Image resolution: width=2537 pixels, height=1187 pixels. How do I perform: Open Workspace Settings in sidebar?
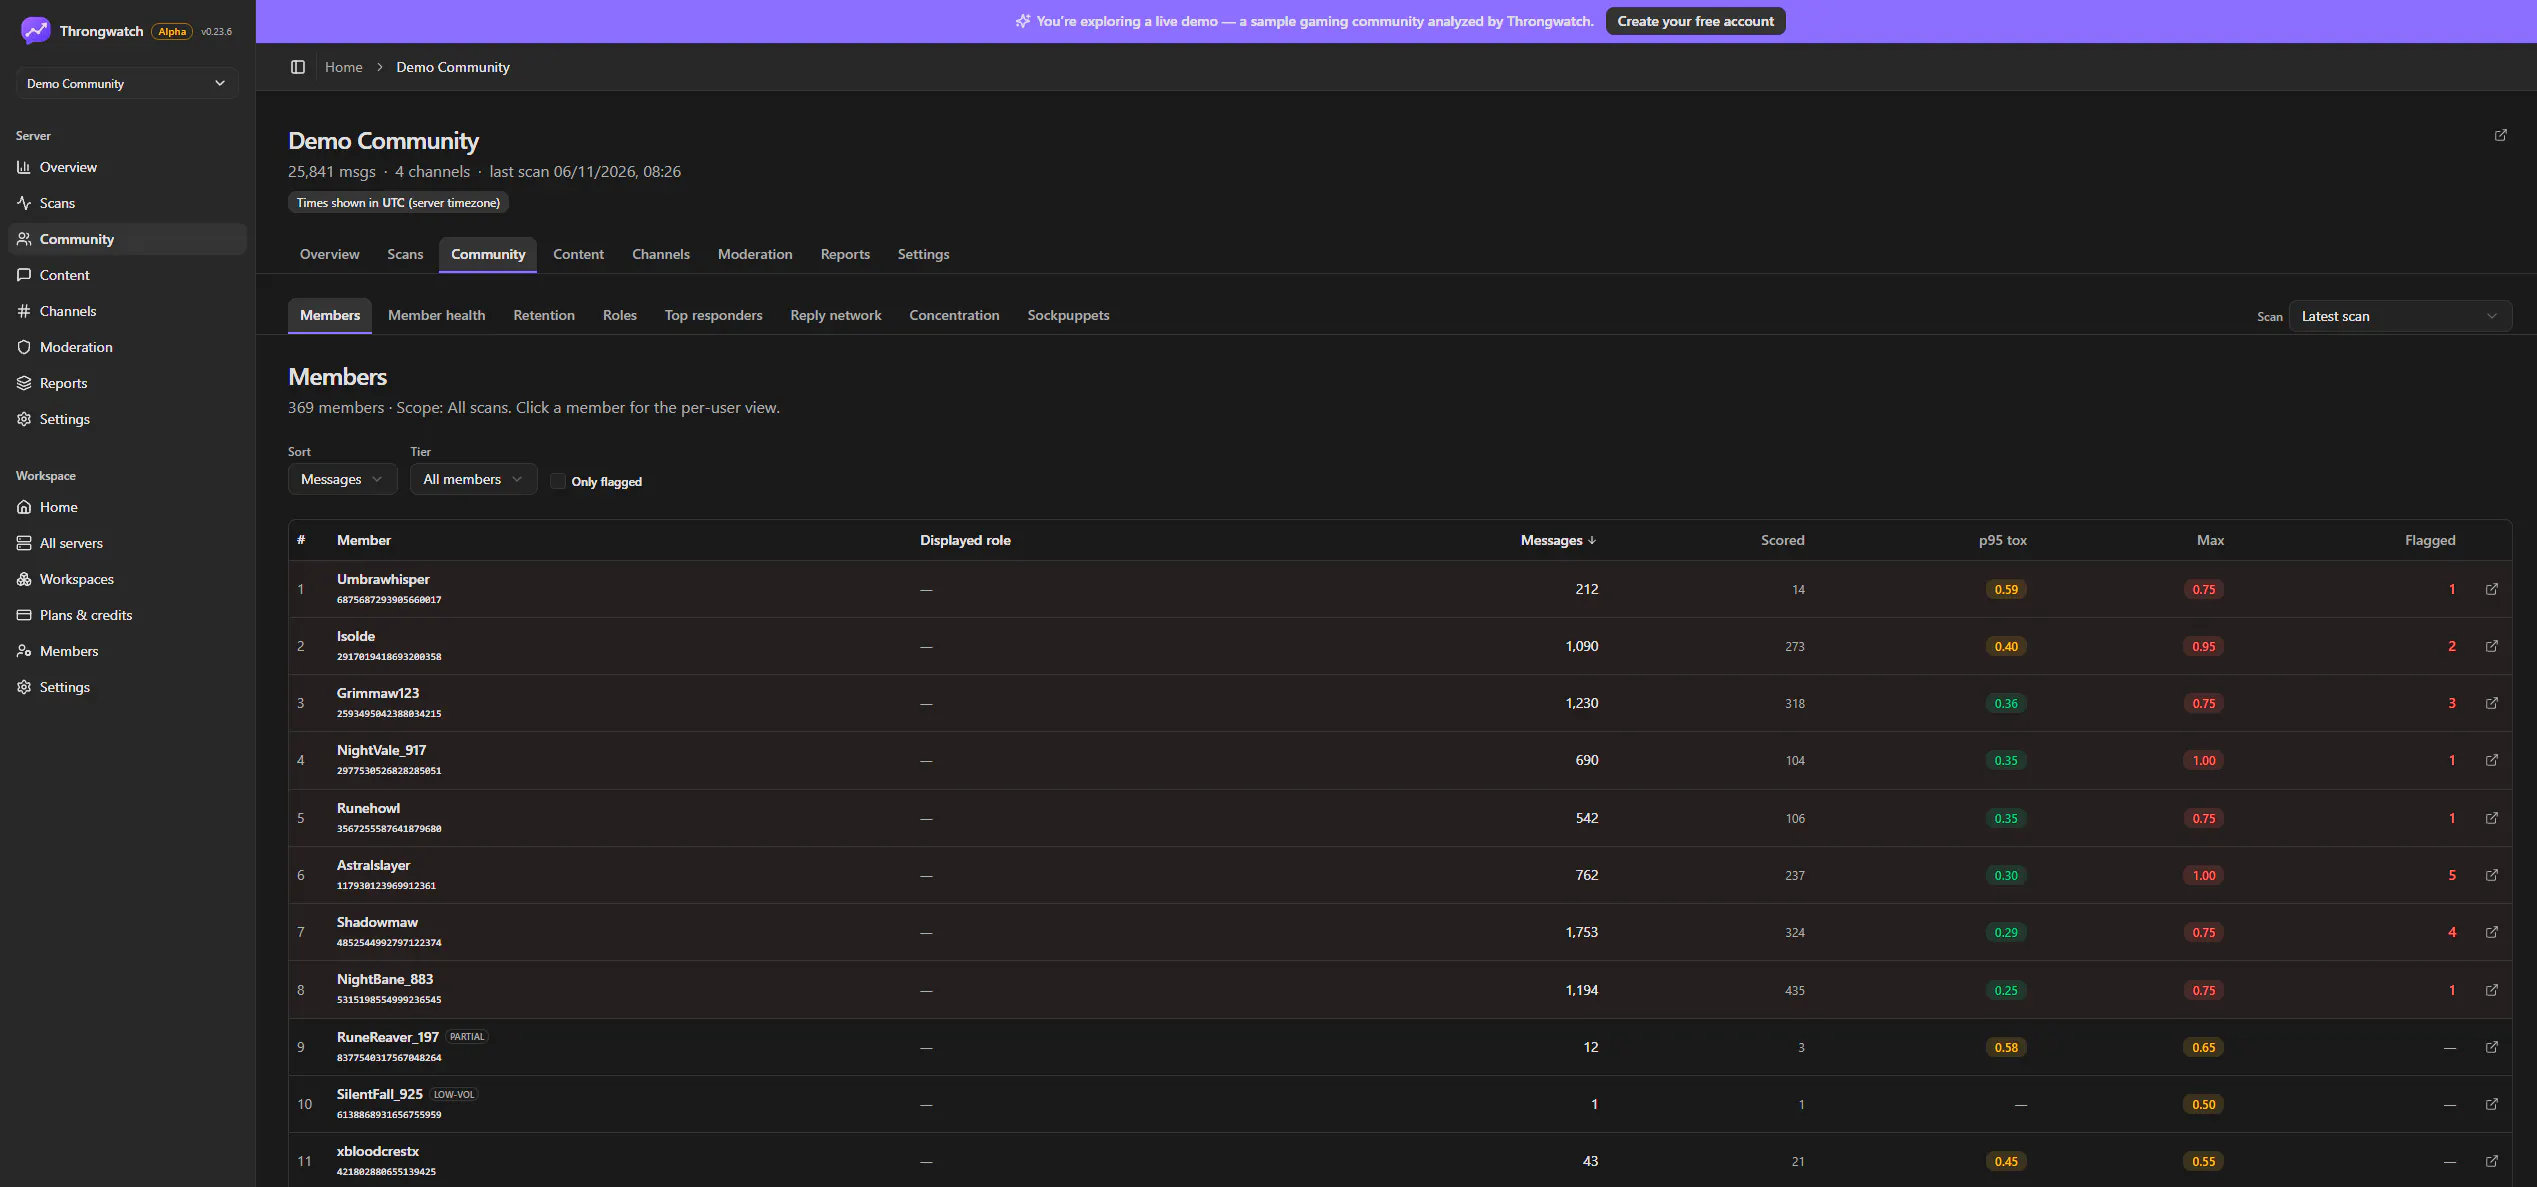[127, 687]
